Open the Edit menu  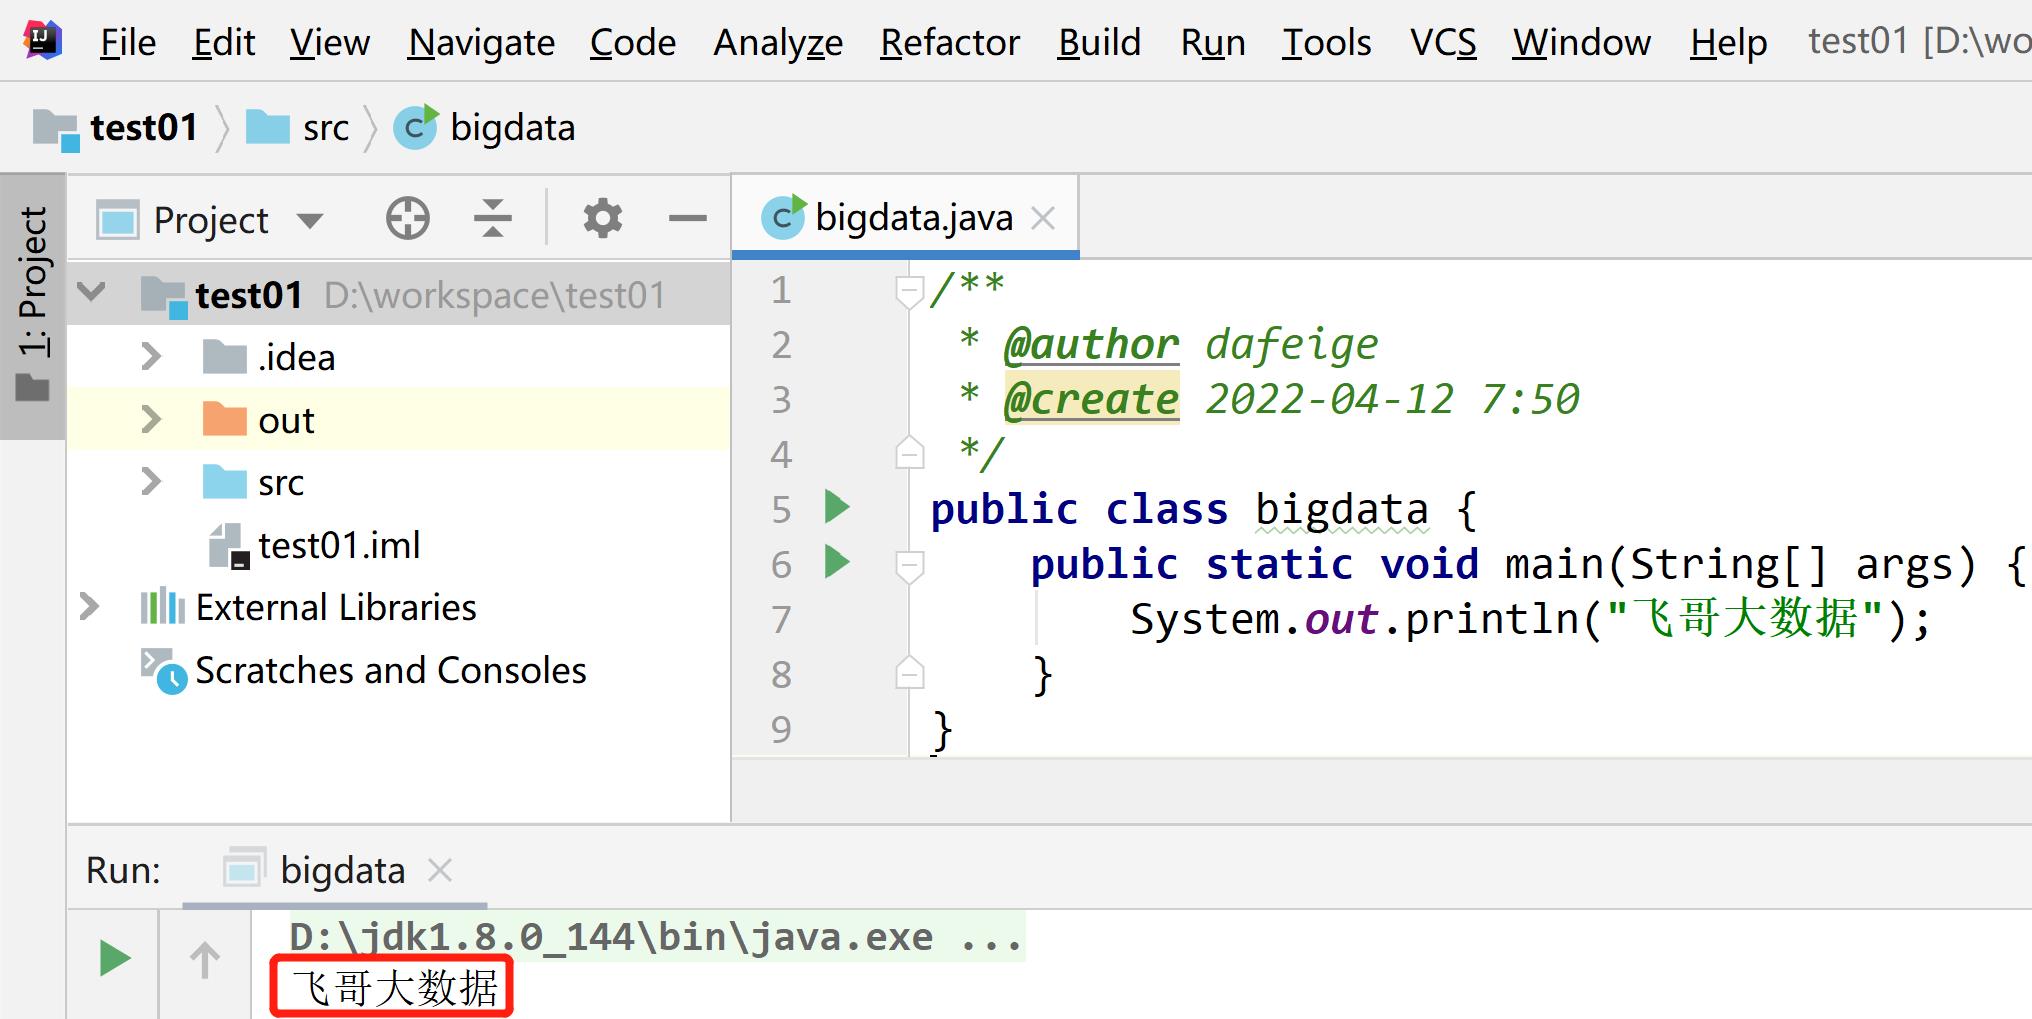[x=224, y=42]
